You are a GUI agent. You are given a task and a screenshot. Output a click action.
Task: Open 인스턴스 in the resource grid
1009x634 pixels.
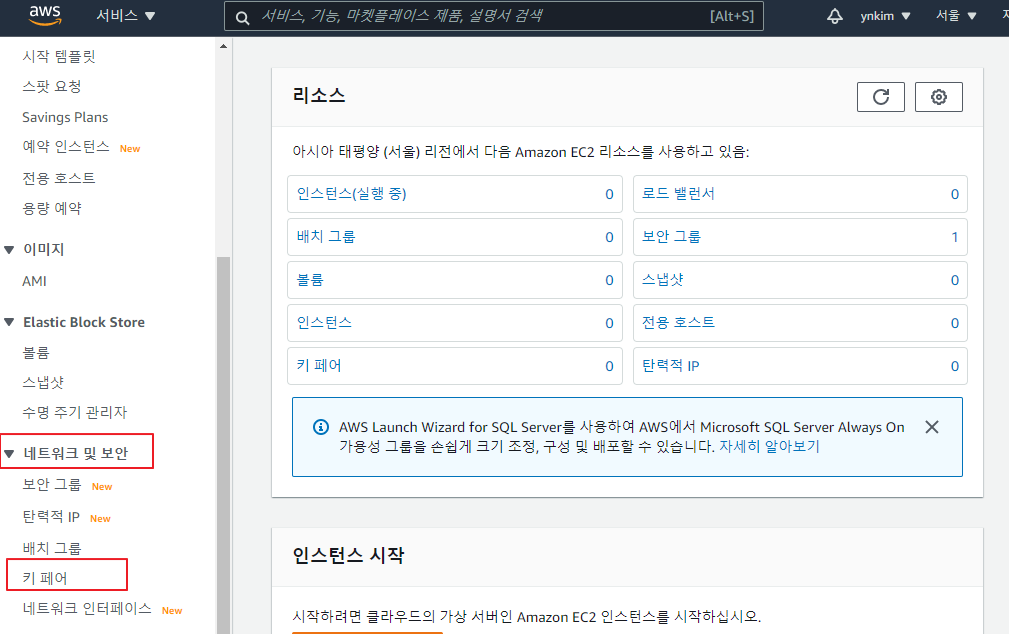(x=324, y=322)
